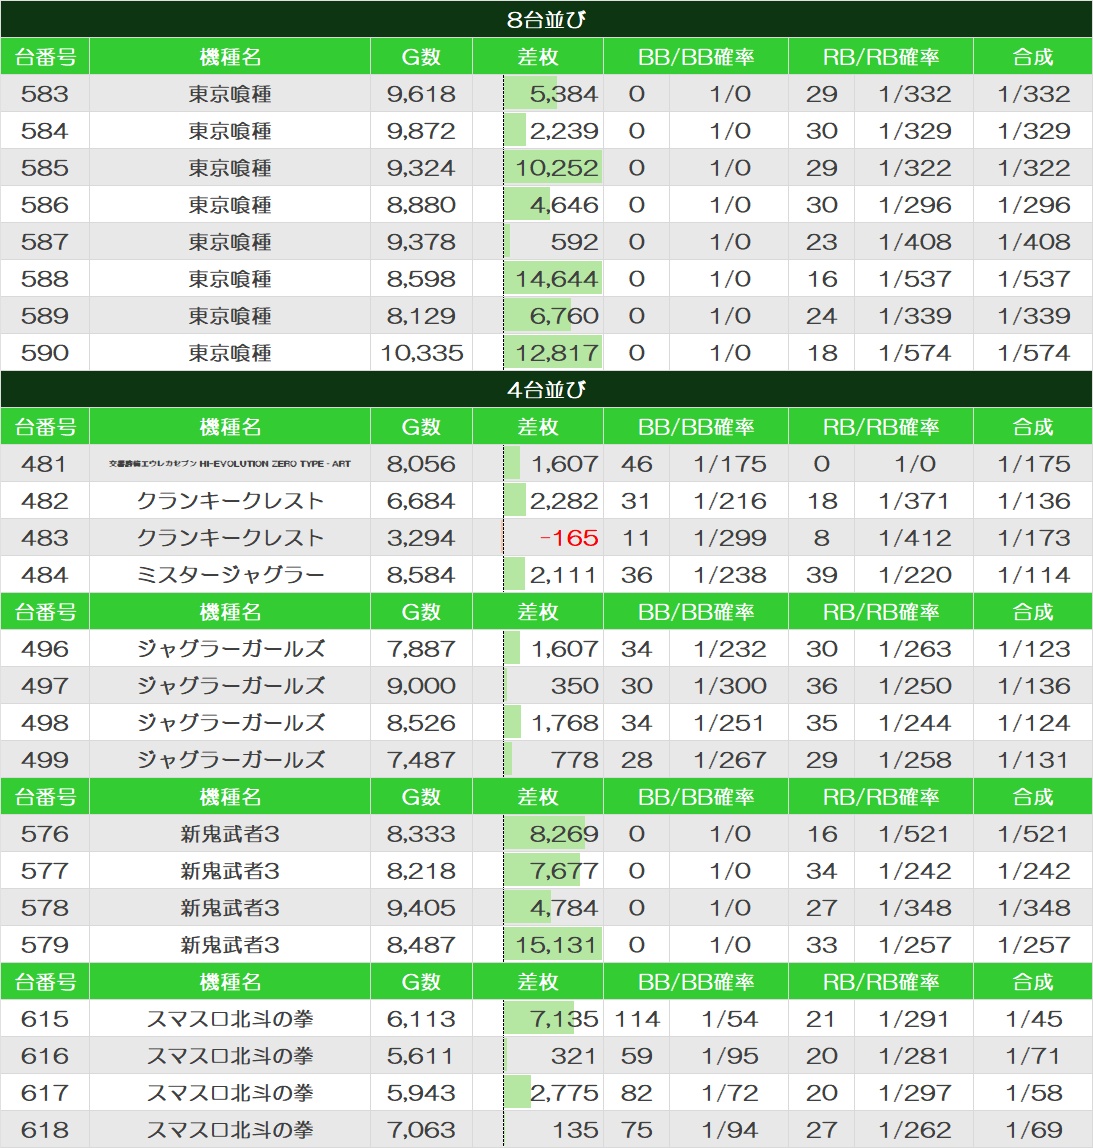Select machine number 583 cell
This screenshot has width=1093, height=1148.
tap(45, 94)
